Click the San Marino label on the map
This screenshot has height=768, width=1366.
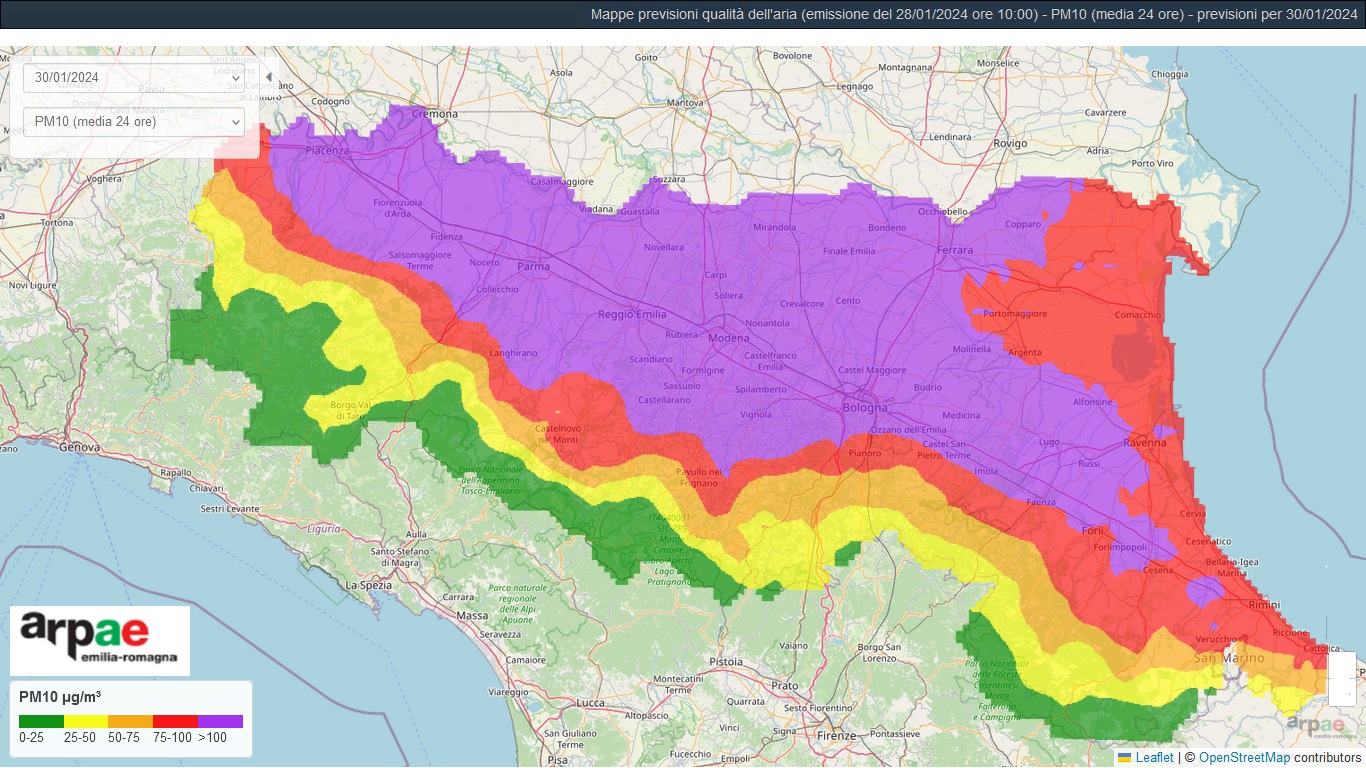pyautogui.click(x=1229, y=658)
